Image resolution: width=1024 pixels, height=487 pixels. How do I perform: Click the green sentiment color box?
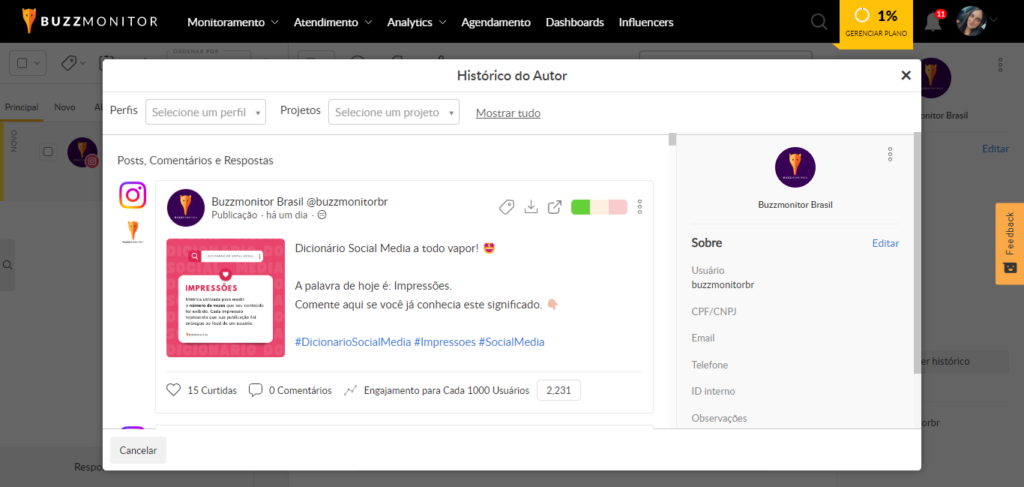(580, 207)
